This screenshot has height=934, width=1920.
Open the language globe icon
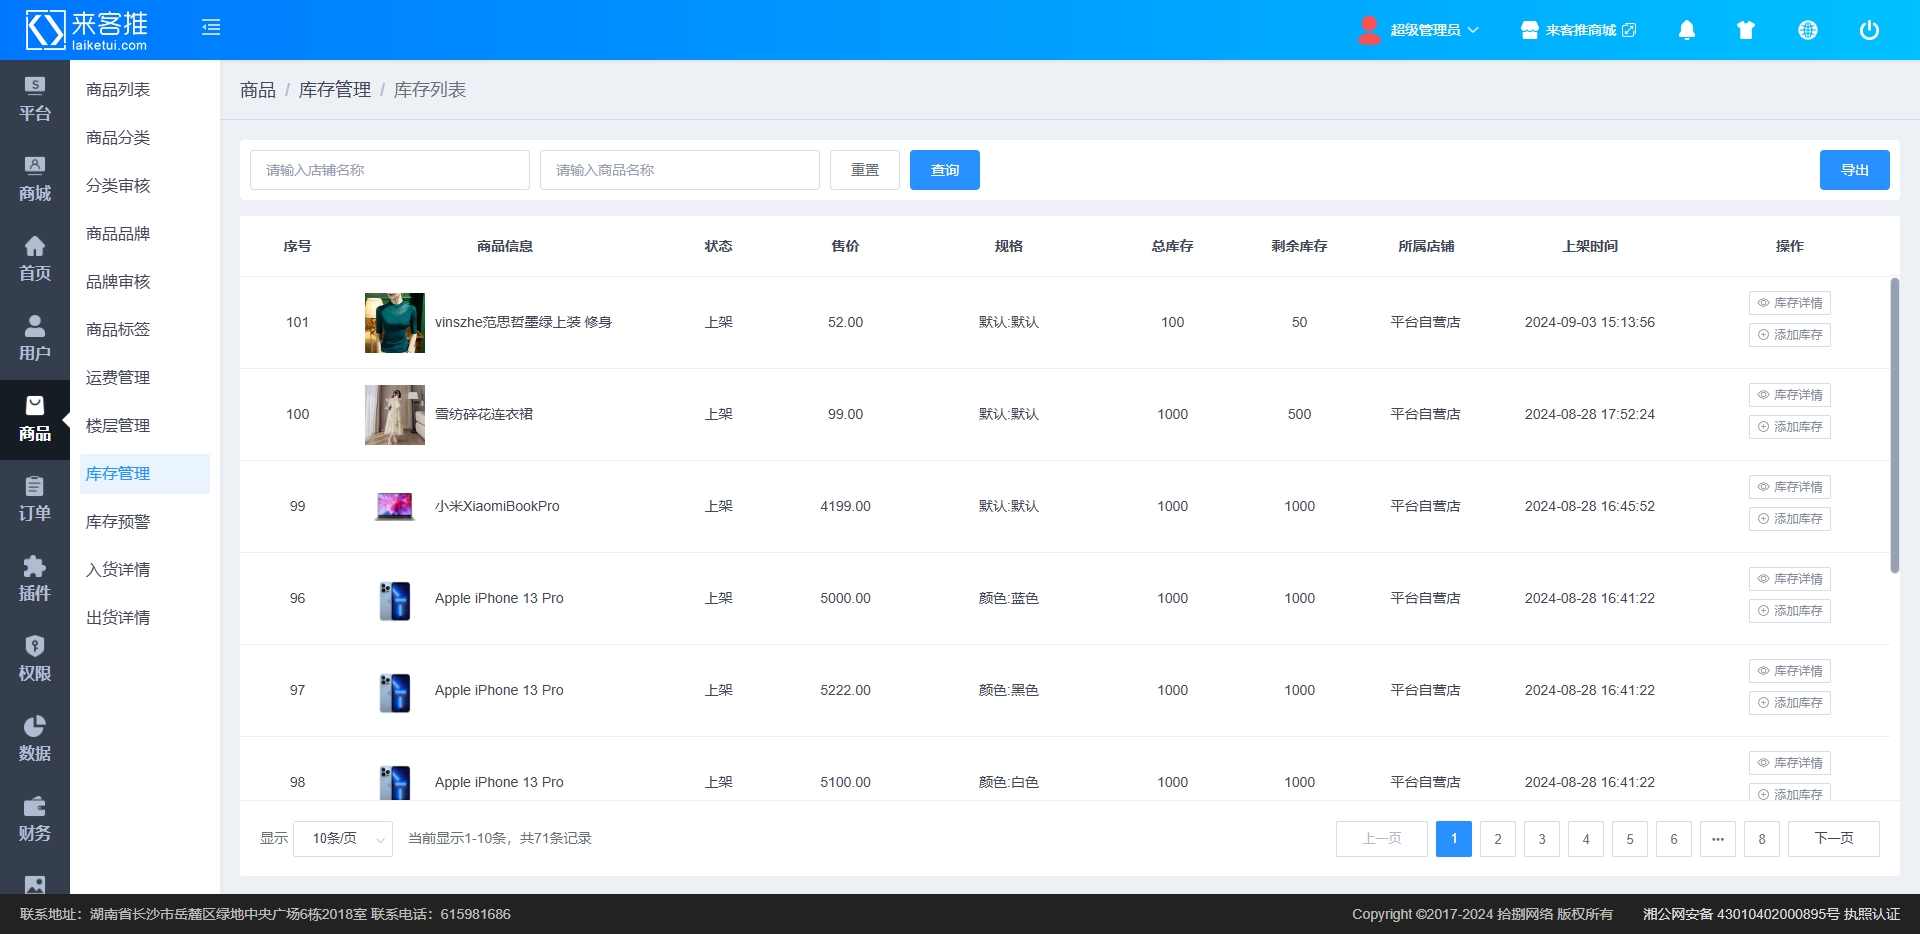[1807, 30]
